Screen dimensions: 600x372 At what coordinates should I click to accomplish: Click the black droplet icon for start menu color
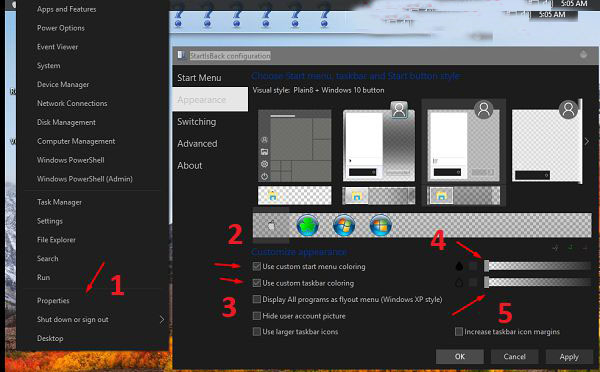pos(459,266)
